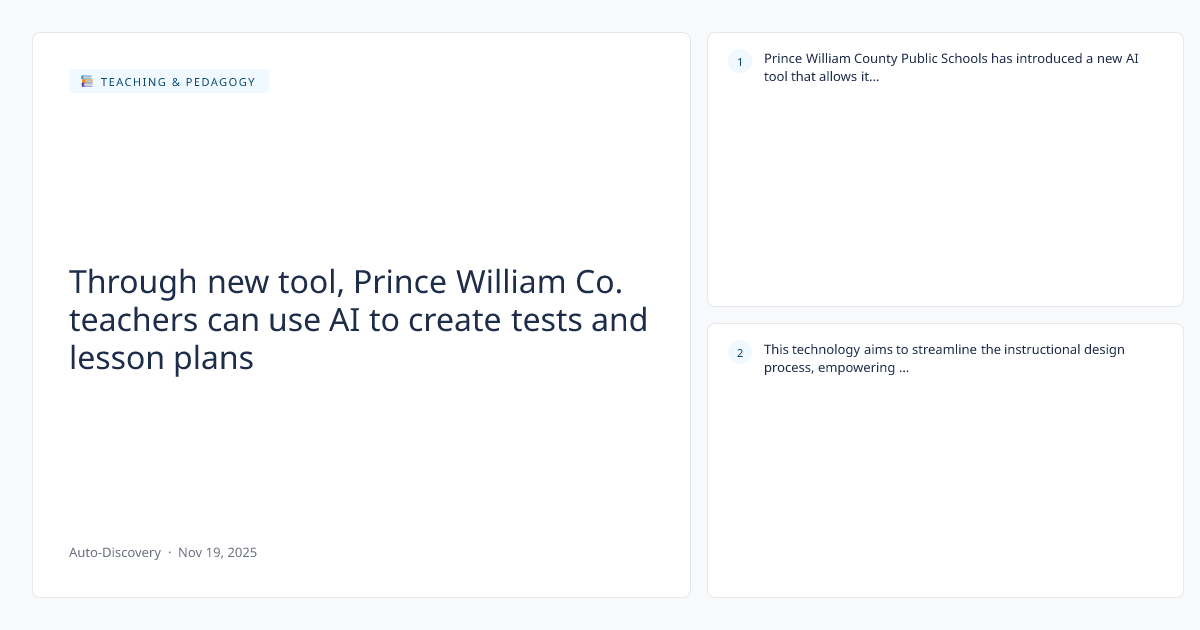Click the Auto-Discovery source label
This screenshot has width=1200, height=630.
click(115, 552)
